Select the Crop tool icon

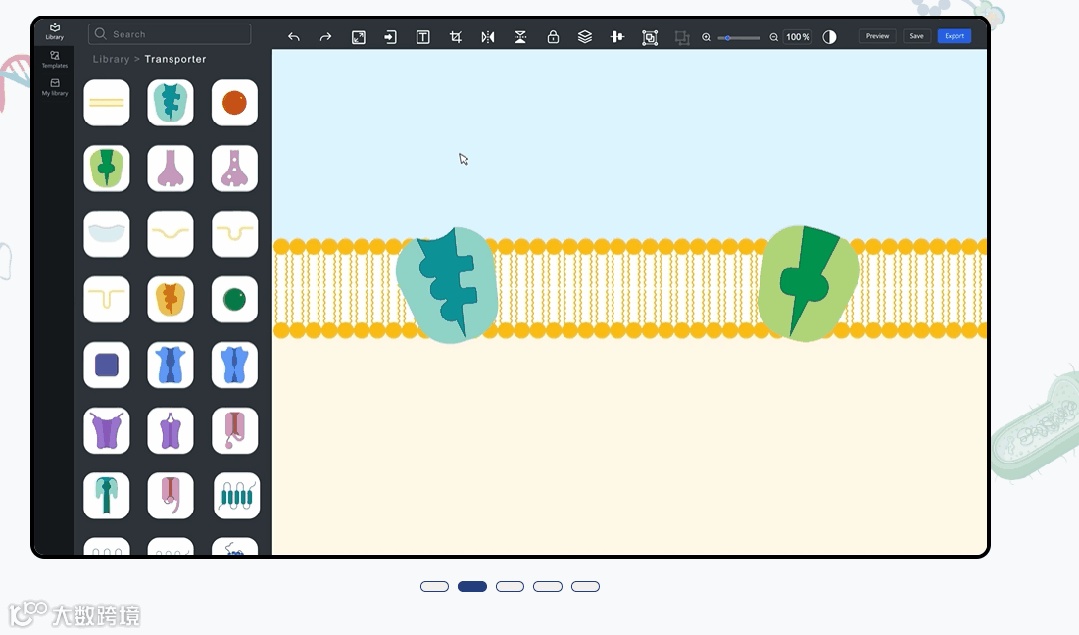point(456,37)
